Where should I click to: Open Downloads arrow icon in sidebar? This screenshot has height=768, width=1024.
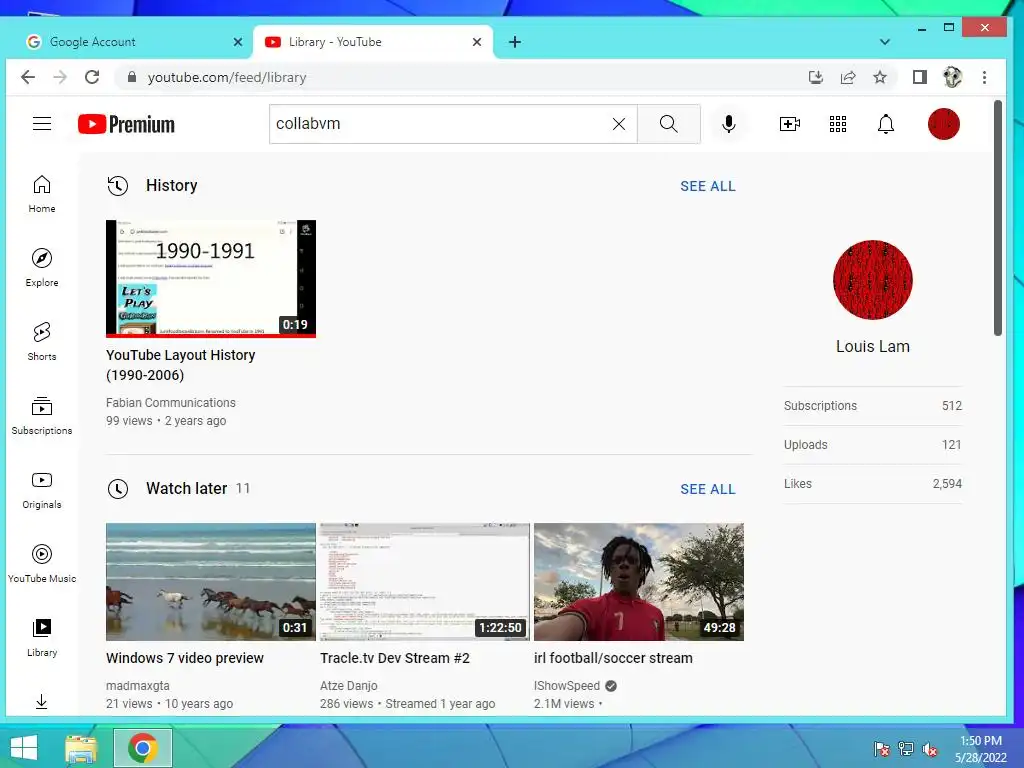point(41,702)
